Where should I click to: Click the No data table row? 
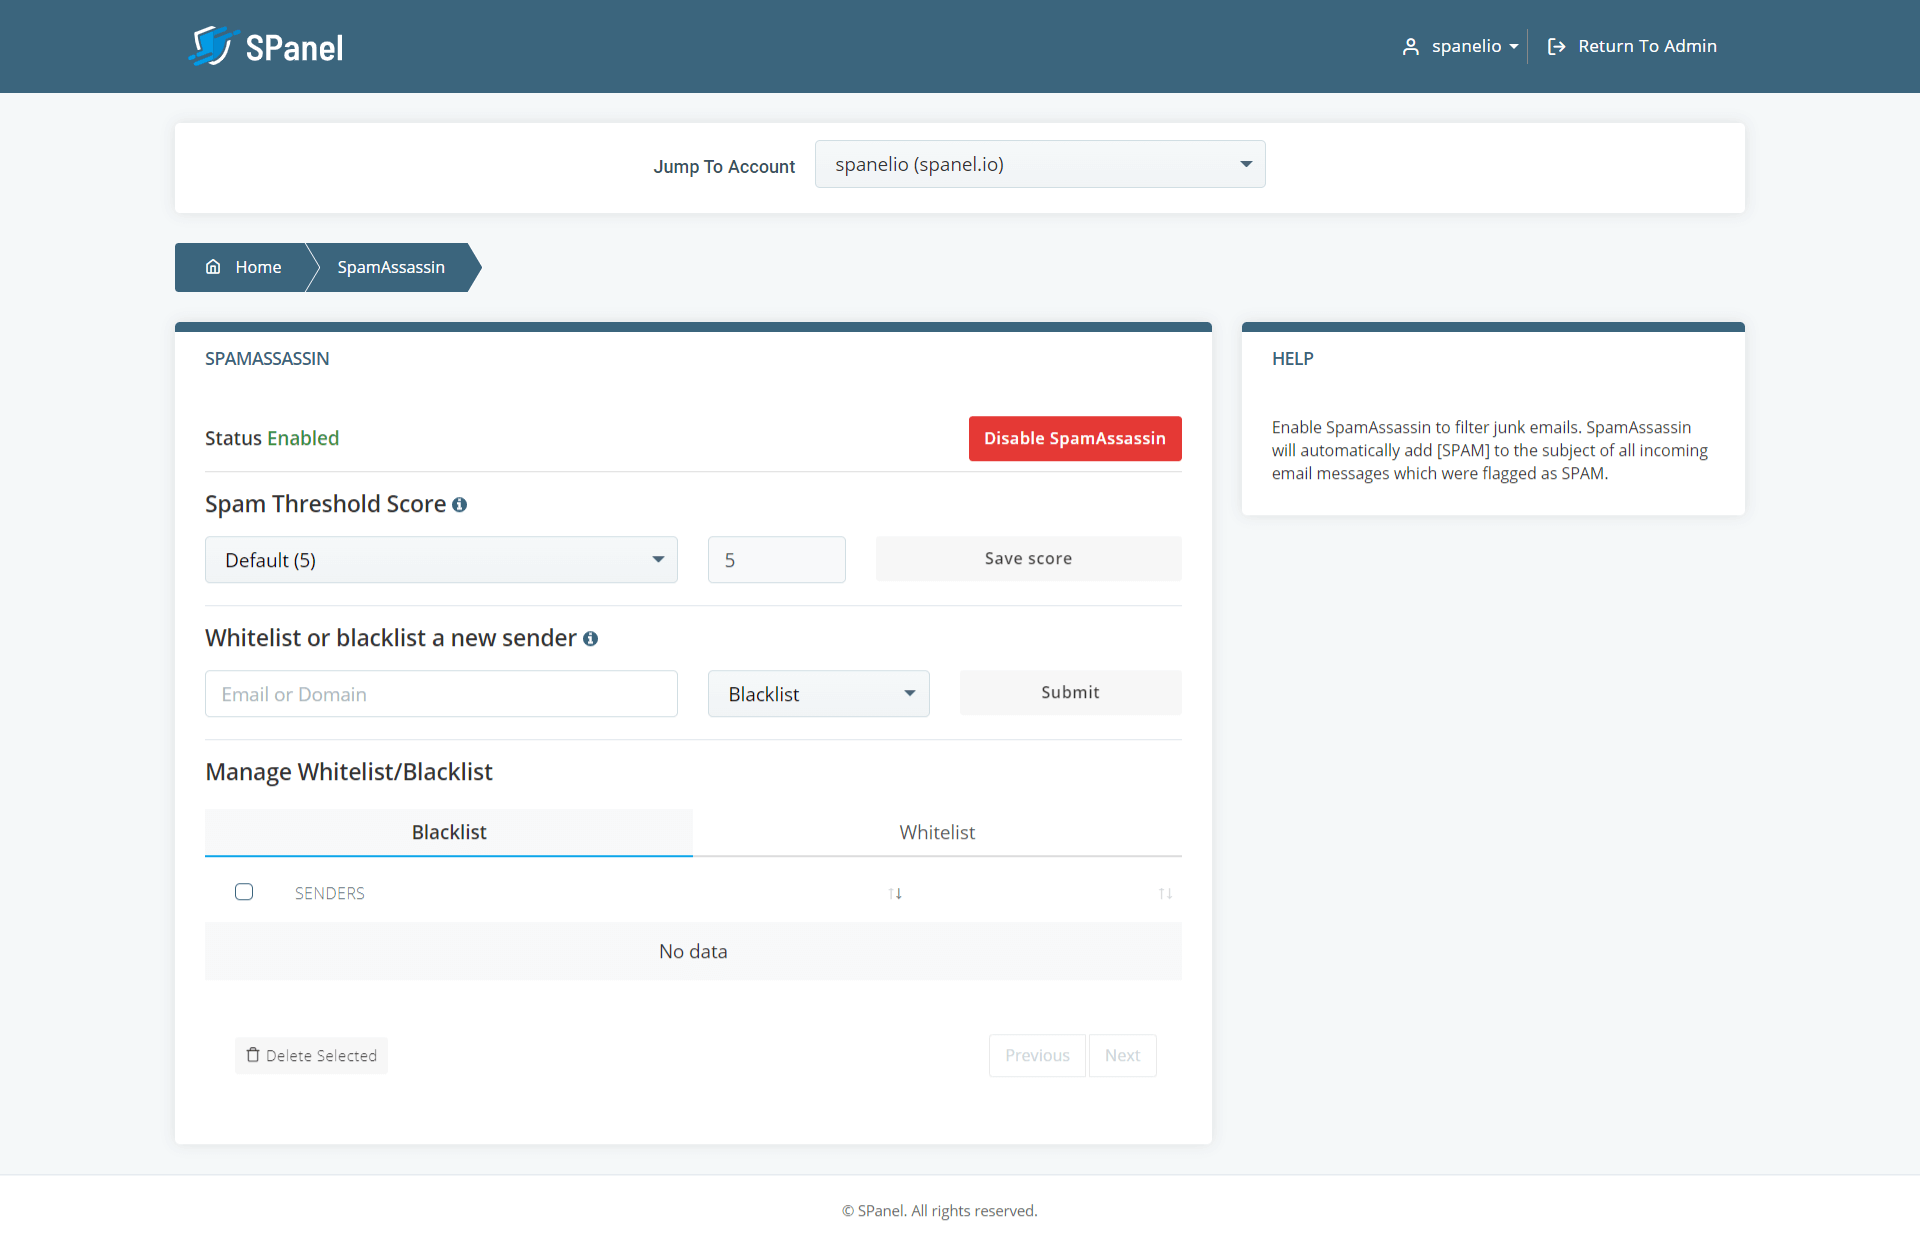(x=693, y=951)
